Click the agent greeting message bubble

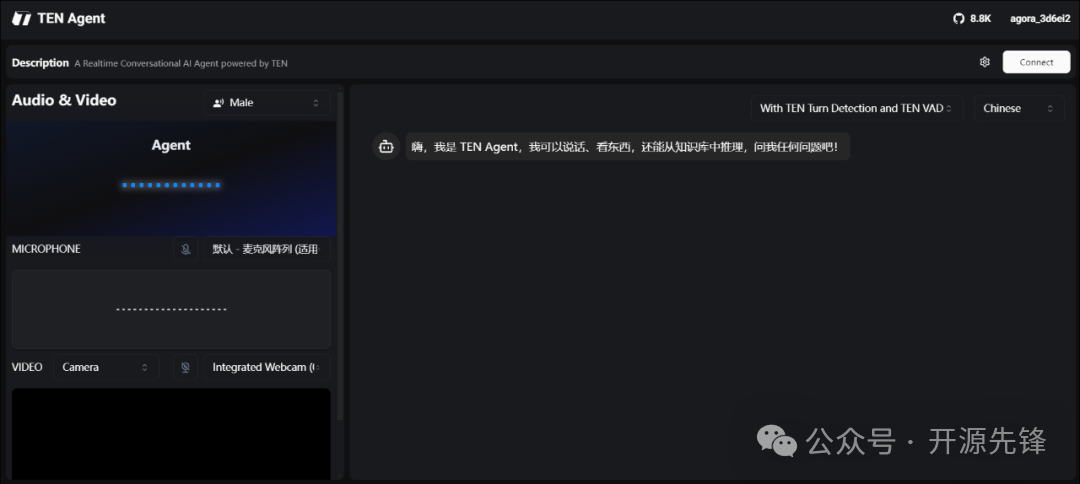pos(627,147)
